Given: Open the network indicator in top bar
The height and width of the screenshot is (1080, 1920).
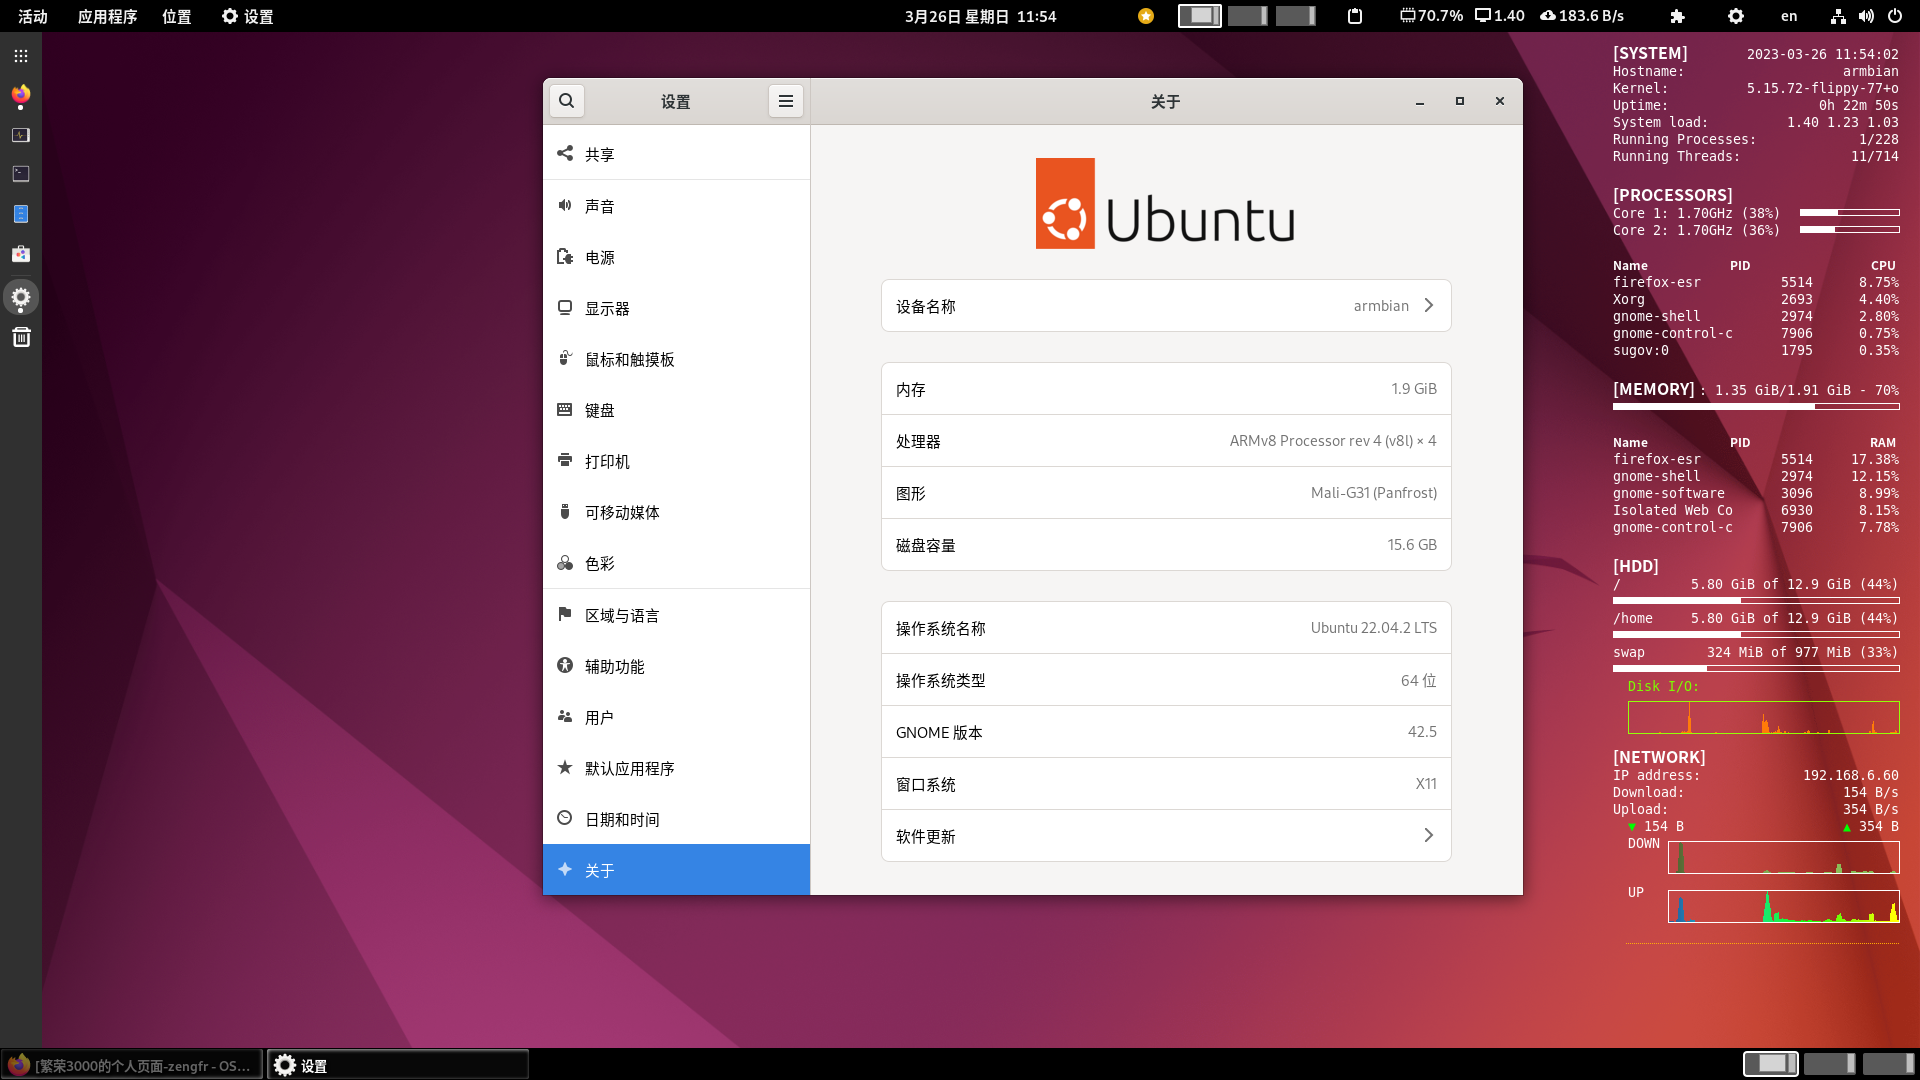Looking at the screenshot, I should coord(1838,16).
